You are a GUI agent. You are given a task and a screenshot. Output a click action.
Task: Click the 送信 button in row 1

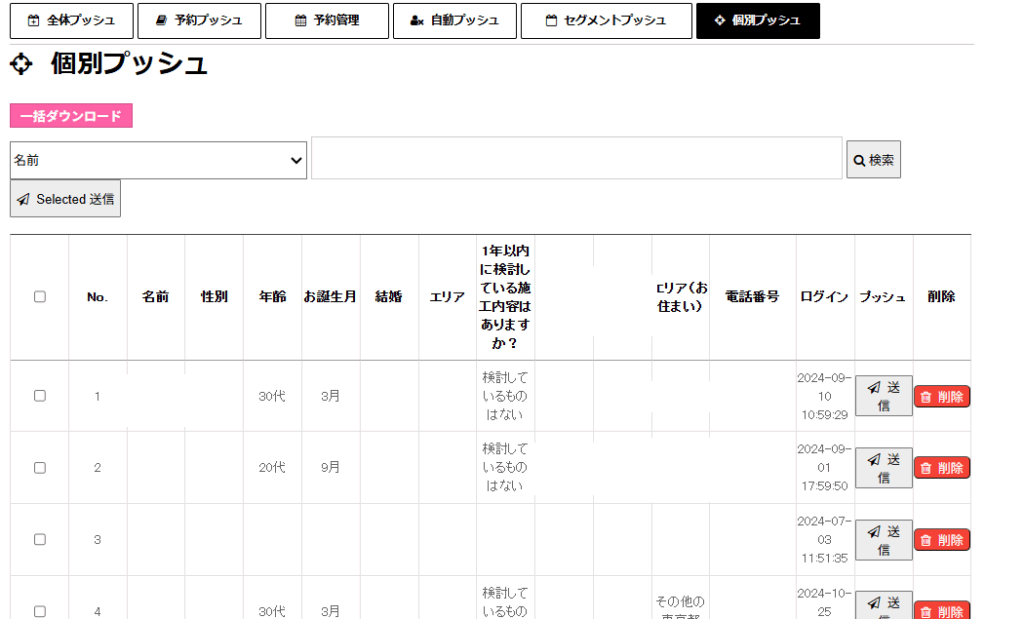[883, 396]
